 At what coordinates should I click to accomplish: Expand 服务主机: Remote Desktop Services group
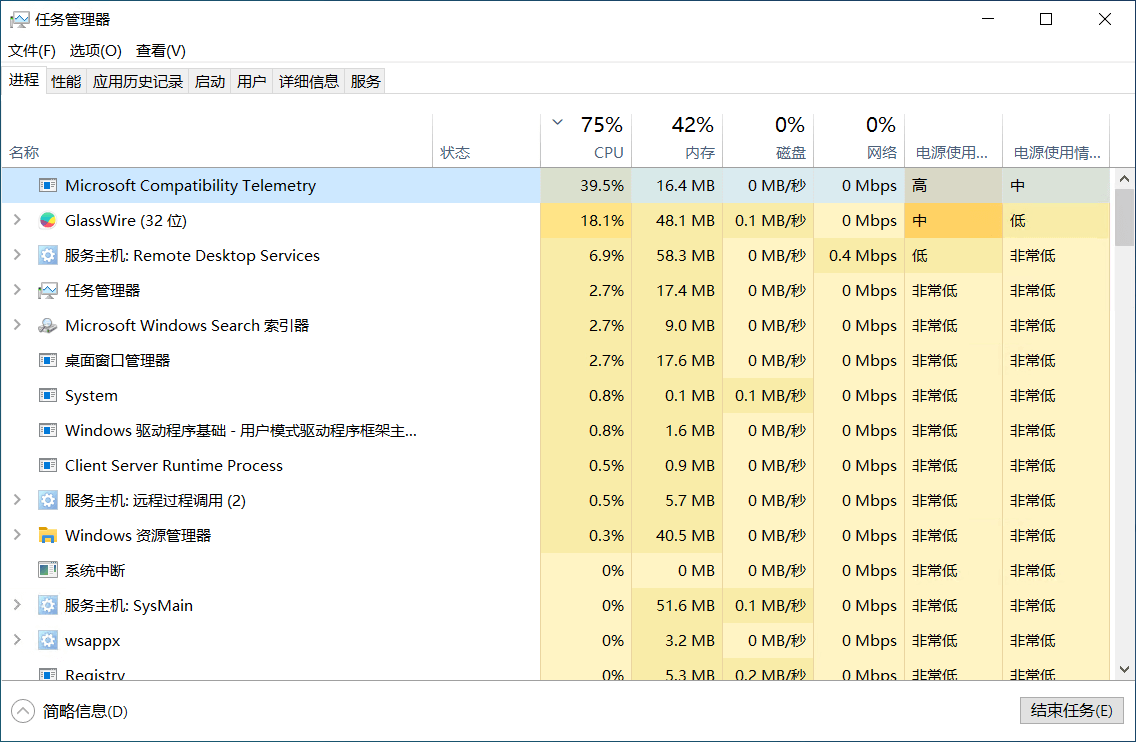coord(17,254)
